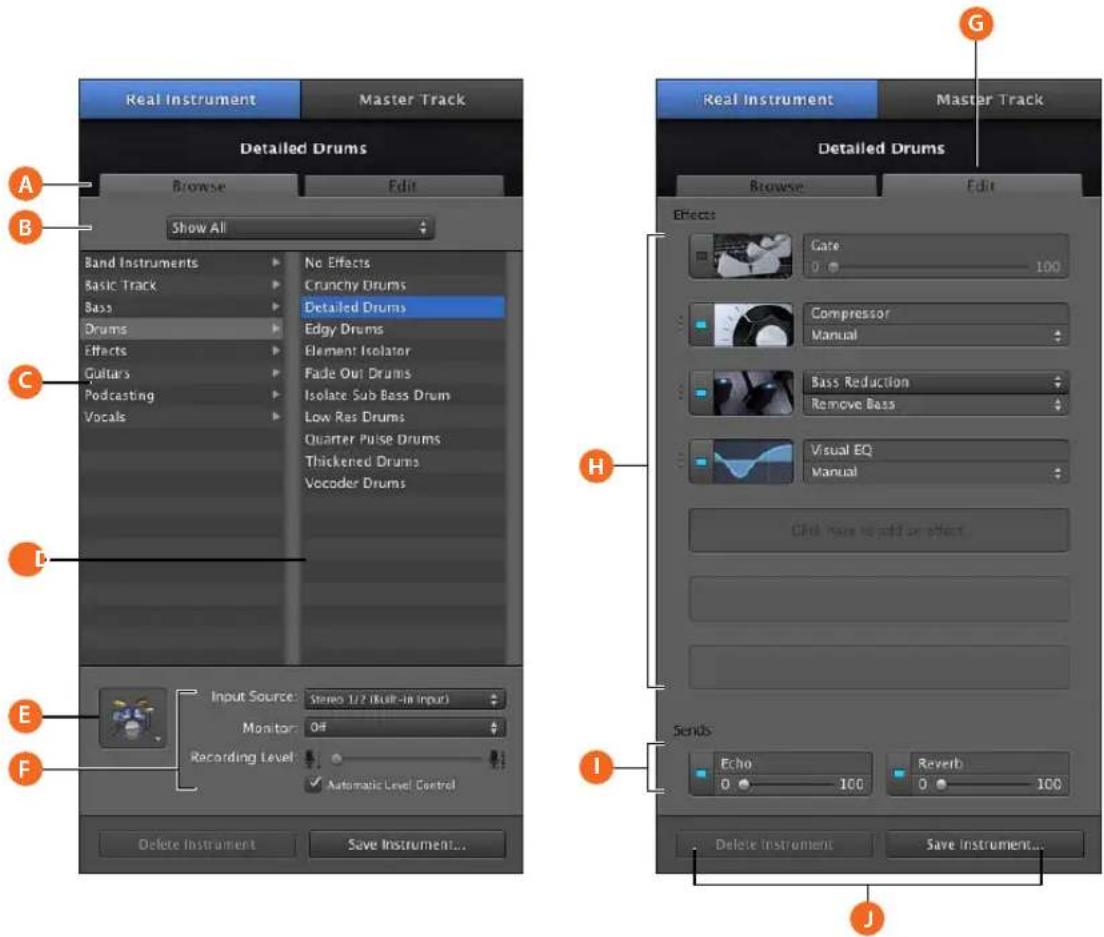The image size is (1104, 937).
Task: Choose the Element Isolator preset
Action: point(403,351)
